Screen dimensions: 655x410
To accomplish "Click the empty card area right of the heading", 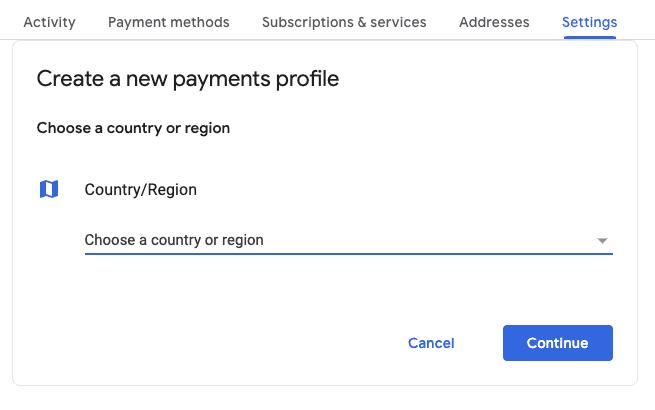I will point(490,79).
